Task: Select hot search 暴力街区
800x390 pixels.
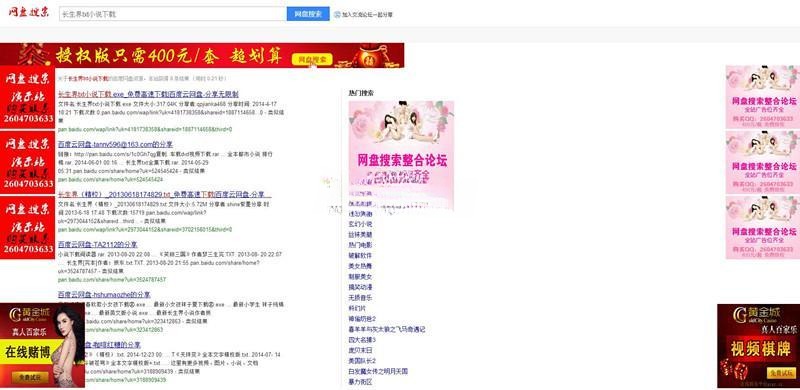Action: coord(360,382)
